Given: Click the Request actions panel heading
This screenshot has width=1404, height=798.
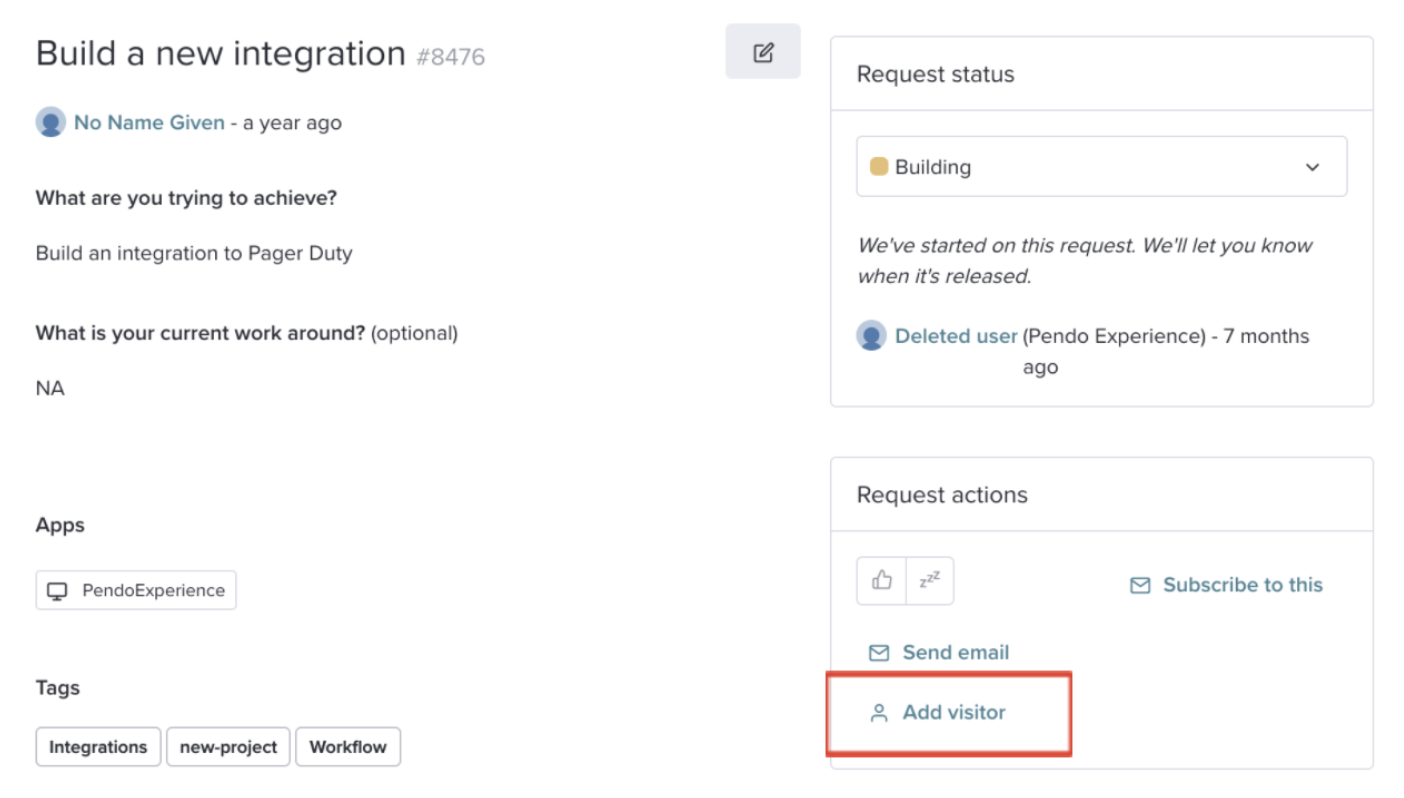Looking at the screenshot, I should click(942, 495).
